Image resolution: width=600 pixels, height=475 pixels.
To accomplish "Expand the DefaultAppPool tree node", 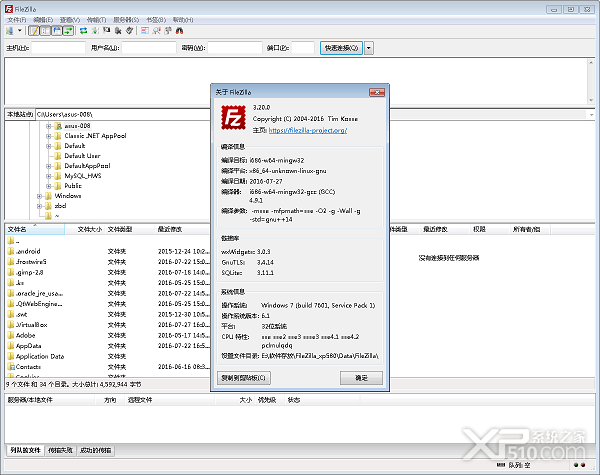I will 49,166.
